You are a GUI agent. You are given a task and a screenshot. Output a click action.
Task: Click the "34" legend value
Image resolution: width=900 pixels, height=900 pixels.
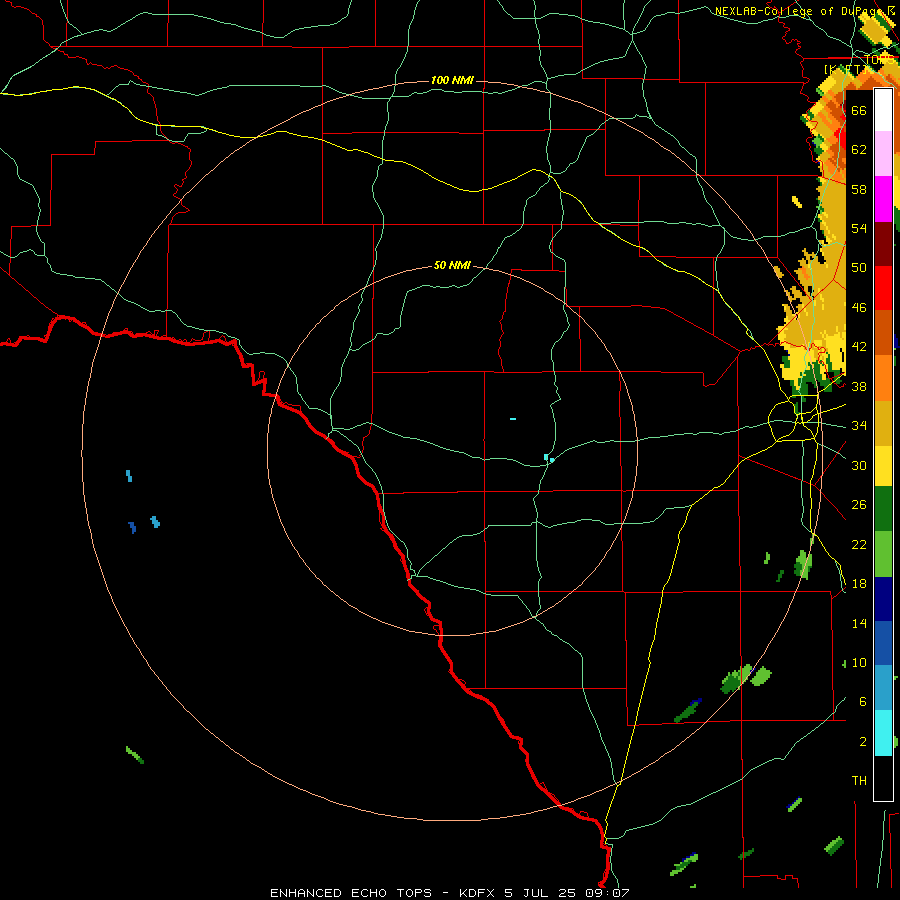(859, 425)
